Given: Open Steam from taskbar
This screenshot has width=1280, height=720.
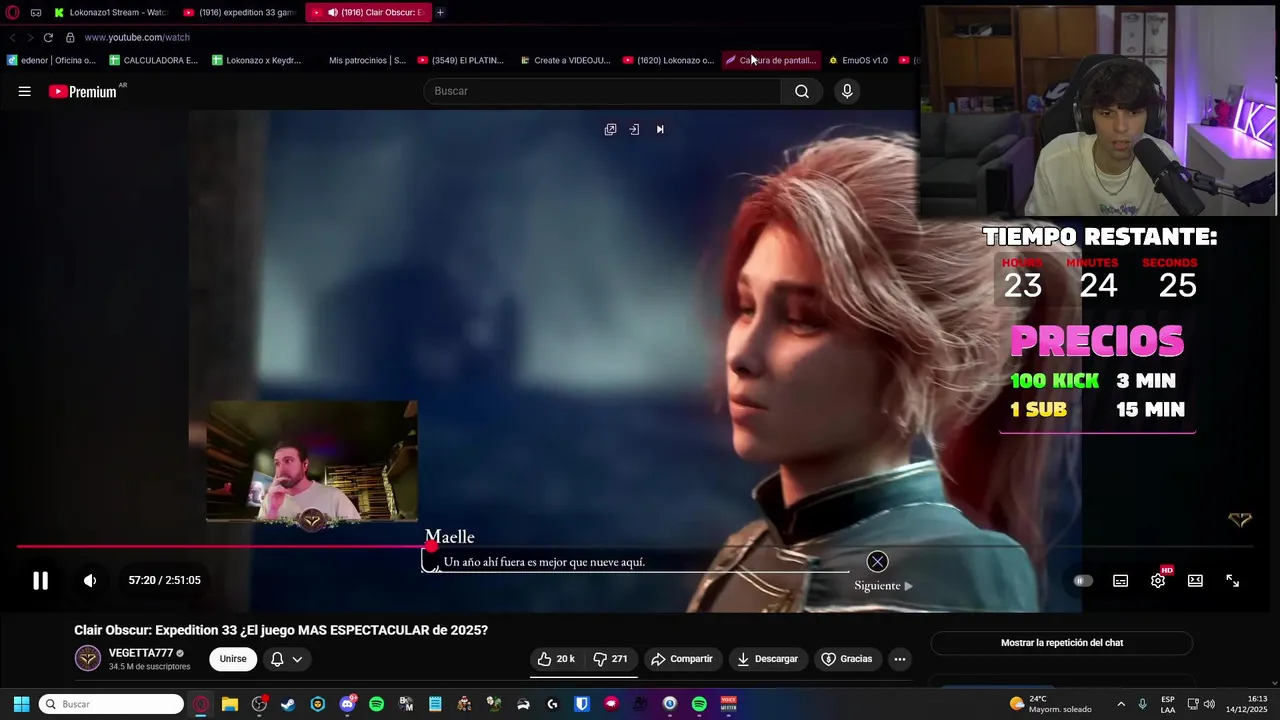Looking at the screenshot, I should [288, 704].
